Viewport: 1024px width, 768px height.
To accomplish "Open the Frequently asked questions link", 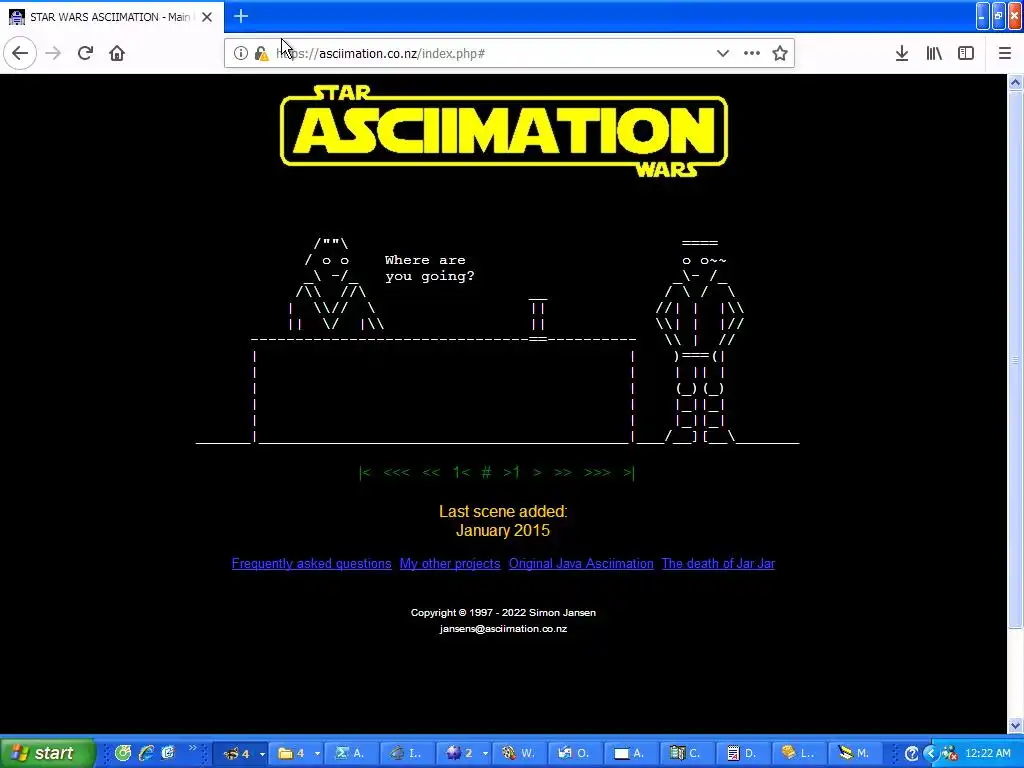I will coord(312,564).
